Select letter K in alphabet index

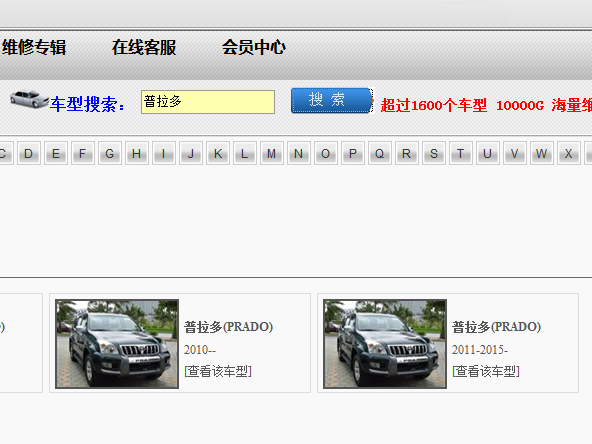(x=218, y=153)
